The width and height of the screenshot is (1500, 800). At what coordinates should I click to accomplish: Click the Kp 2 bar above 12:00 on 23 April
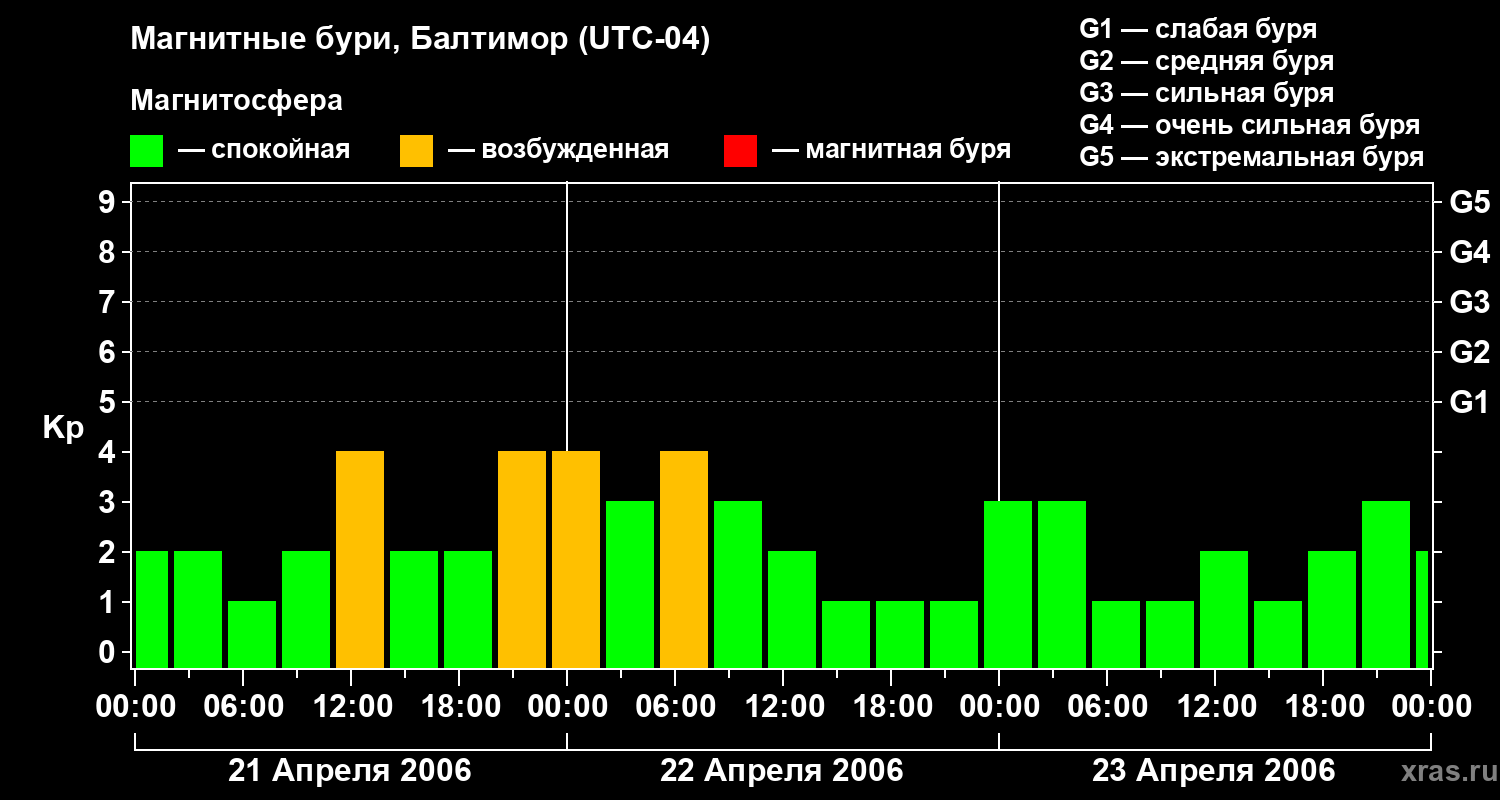[1224, 610]
